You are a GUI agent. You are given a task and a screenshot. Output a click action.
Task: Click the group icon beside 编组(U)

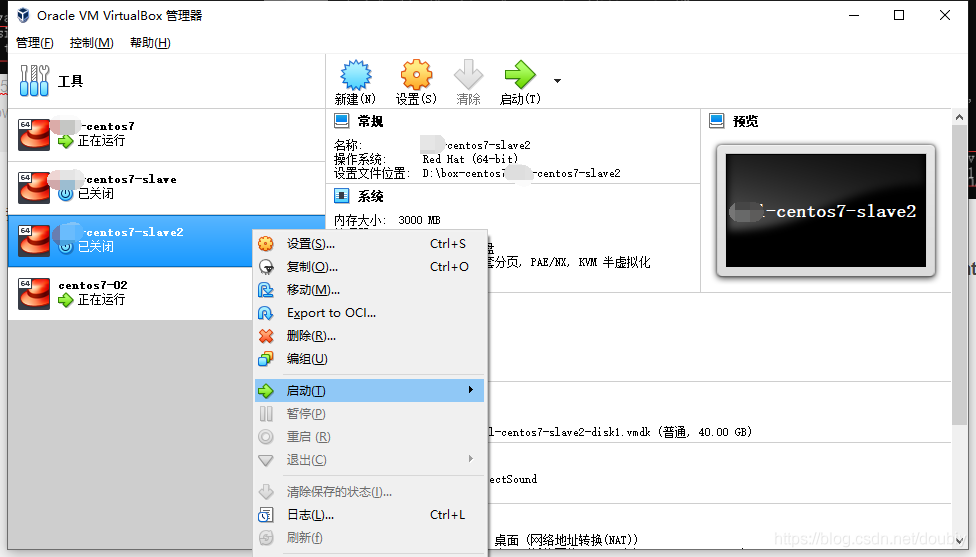click(266, 359)
